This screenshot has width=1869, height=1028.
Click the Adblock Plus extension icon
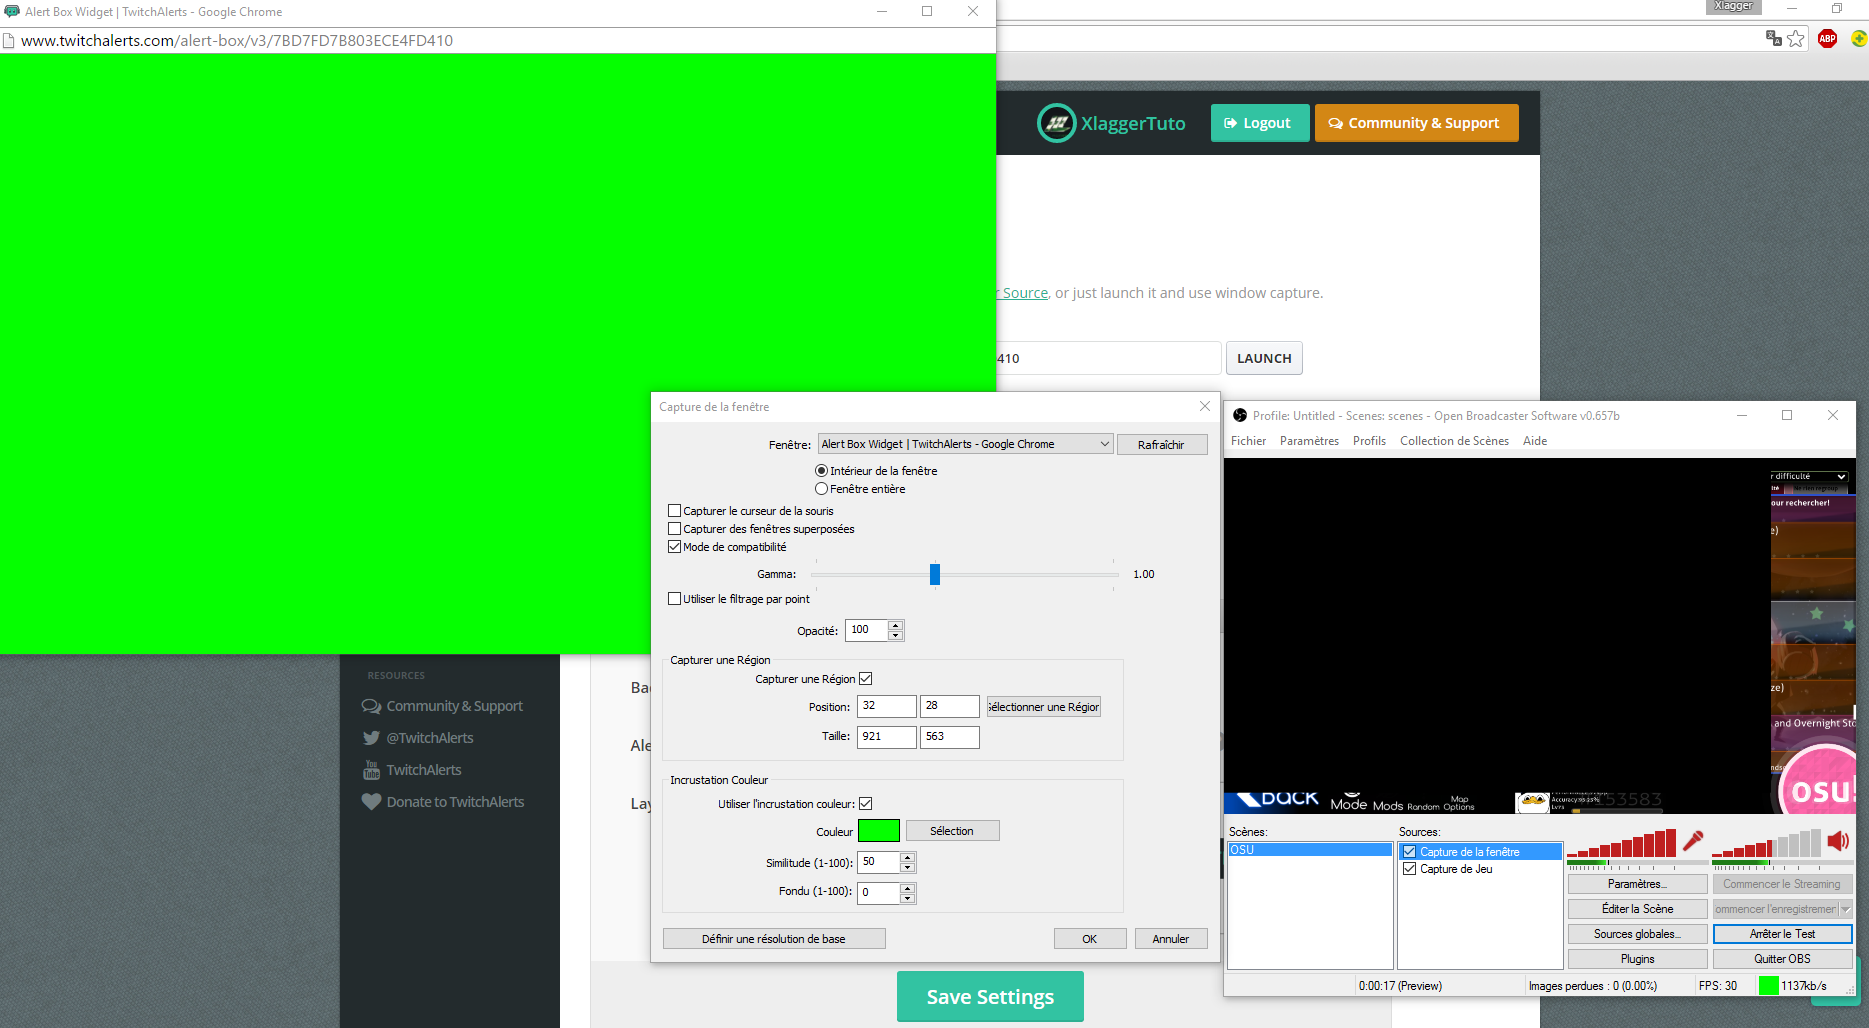click(x=1827, y=39)
